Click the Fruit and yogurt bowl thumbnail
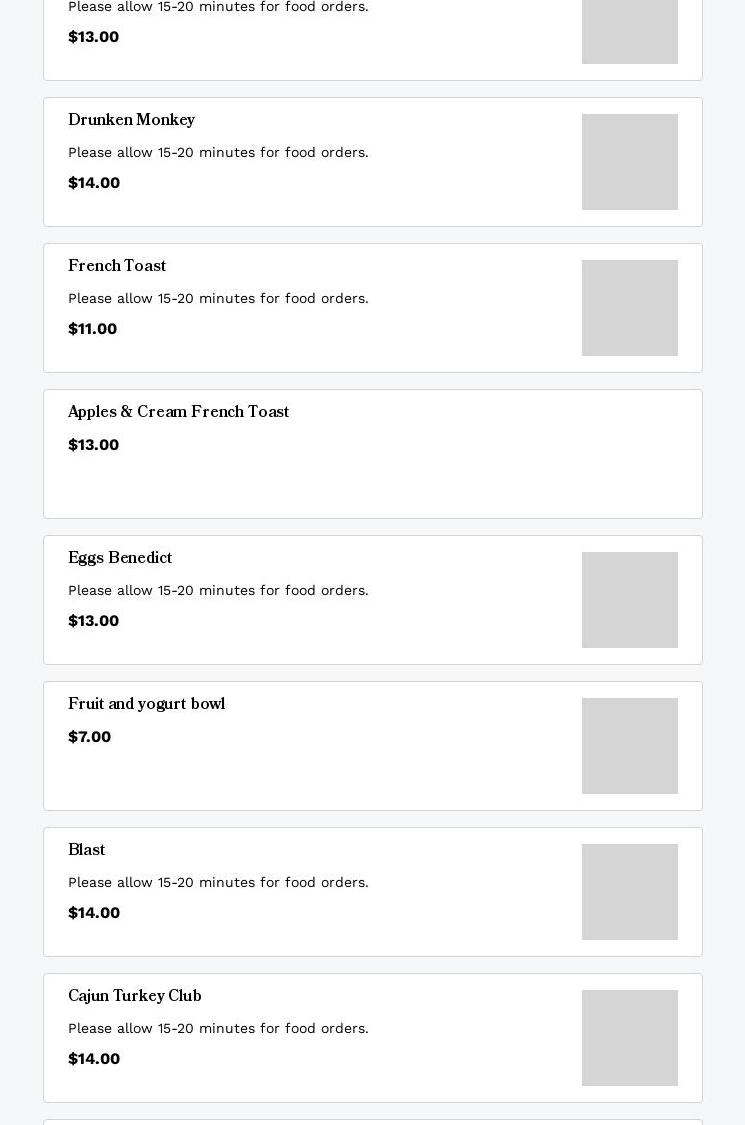The image size is (745, 1125). point(629,746)
